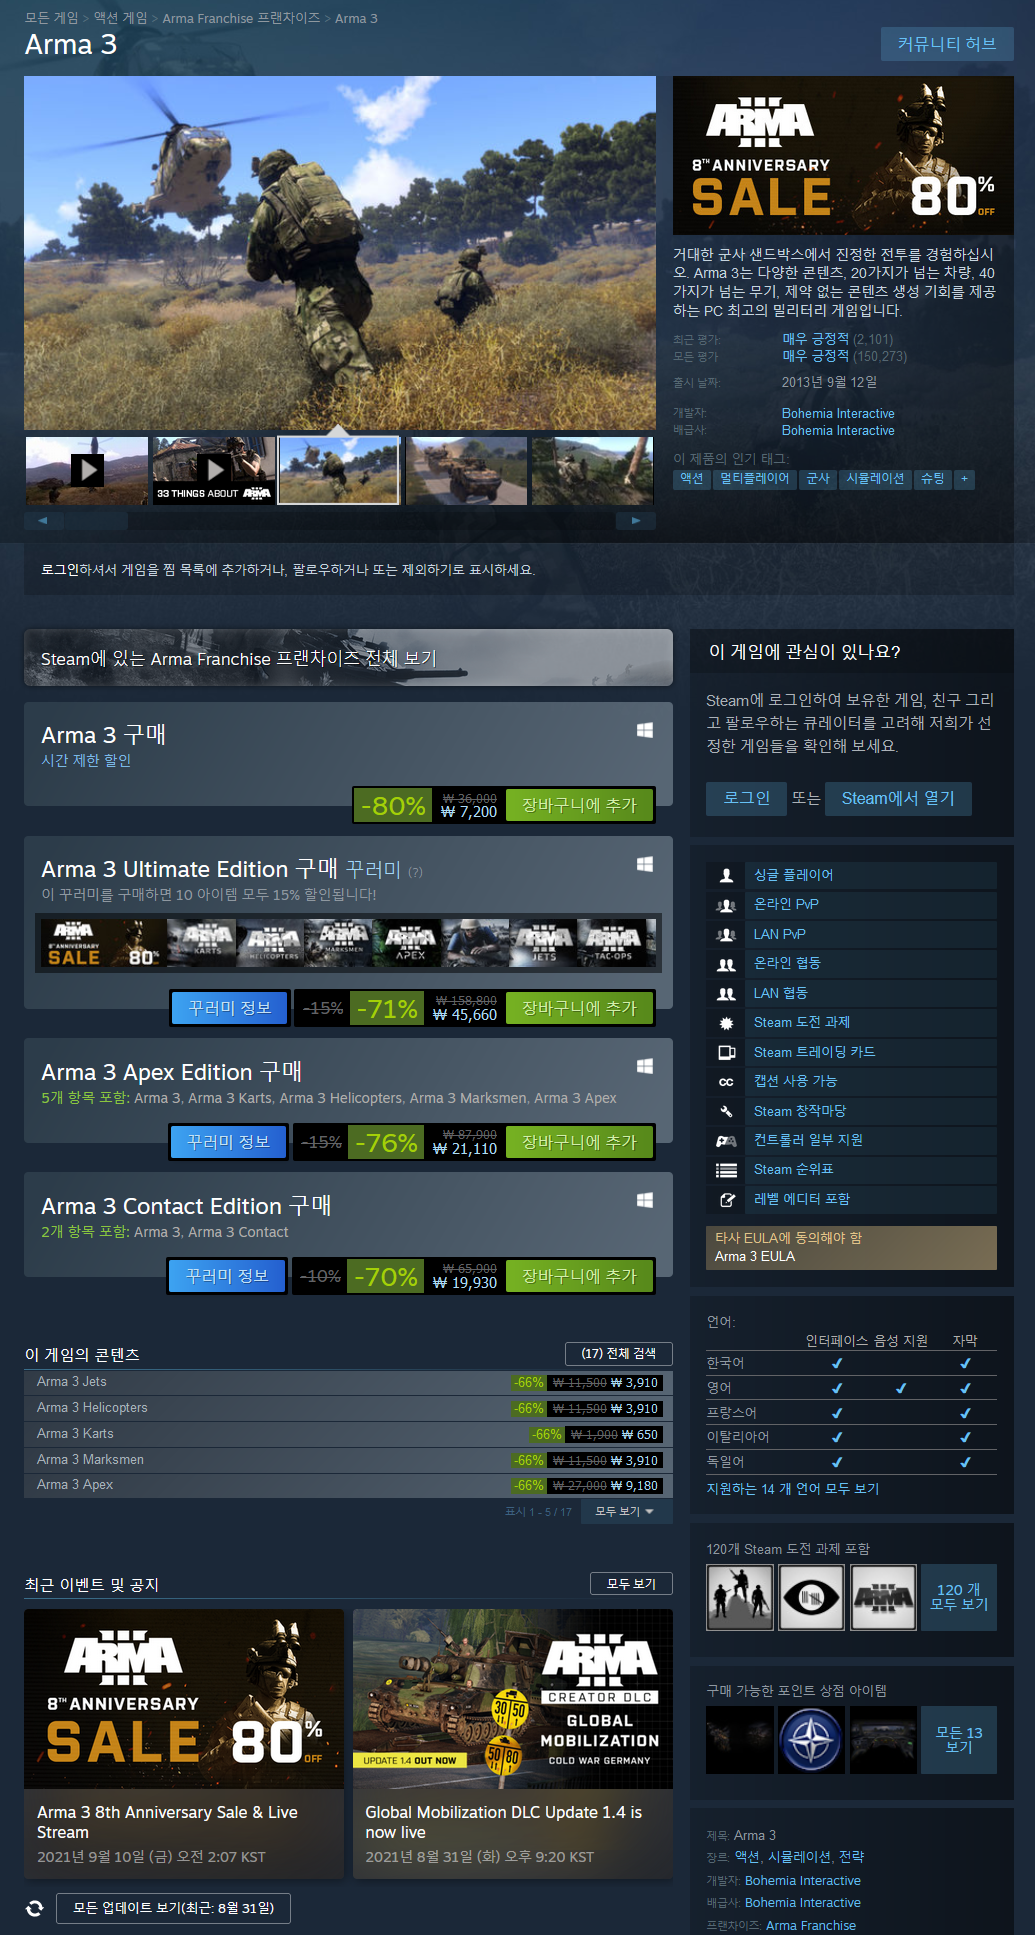Open 꾸러미 정보 for Apex Edition

tap(228, 1142)
